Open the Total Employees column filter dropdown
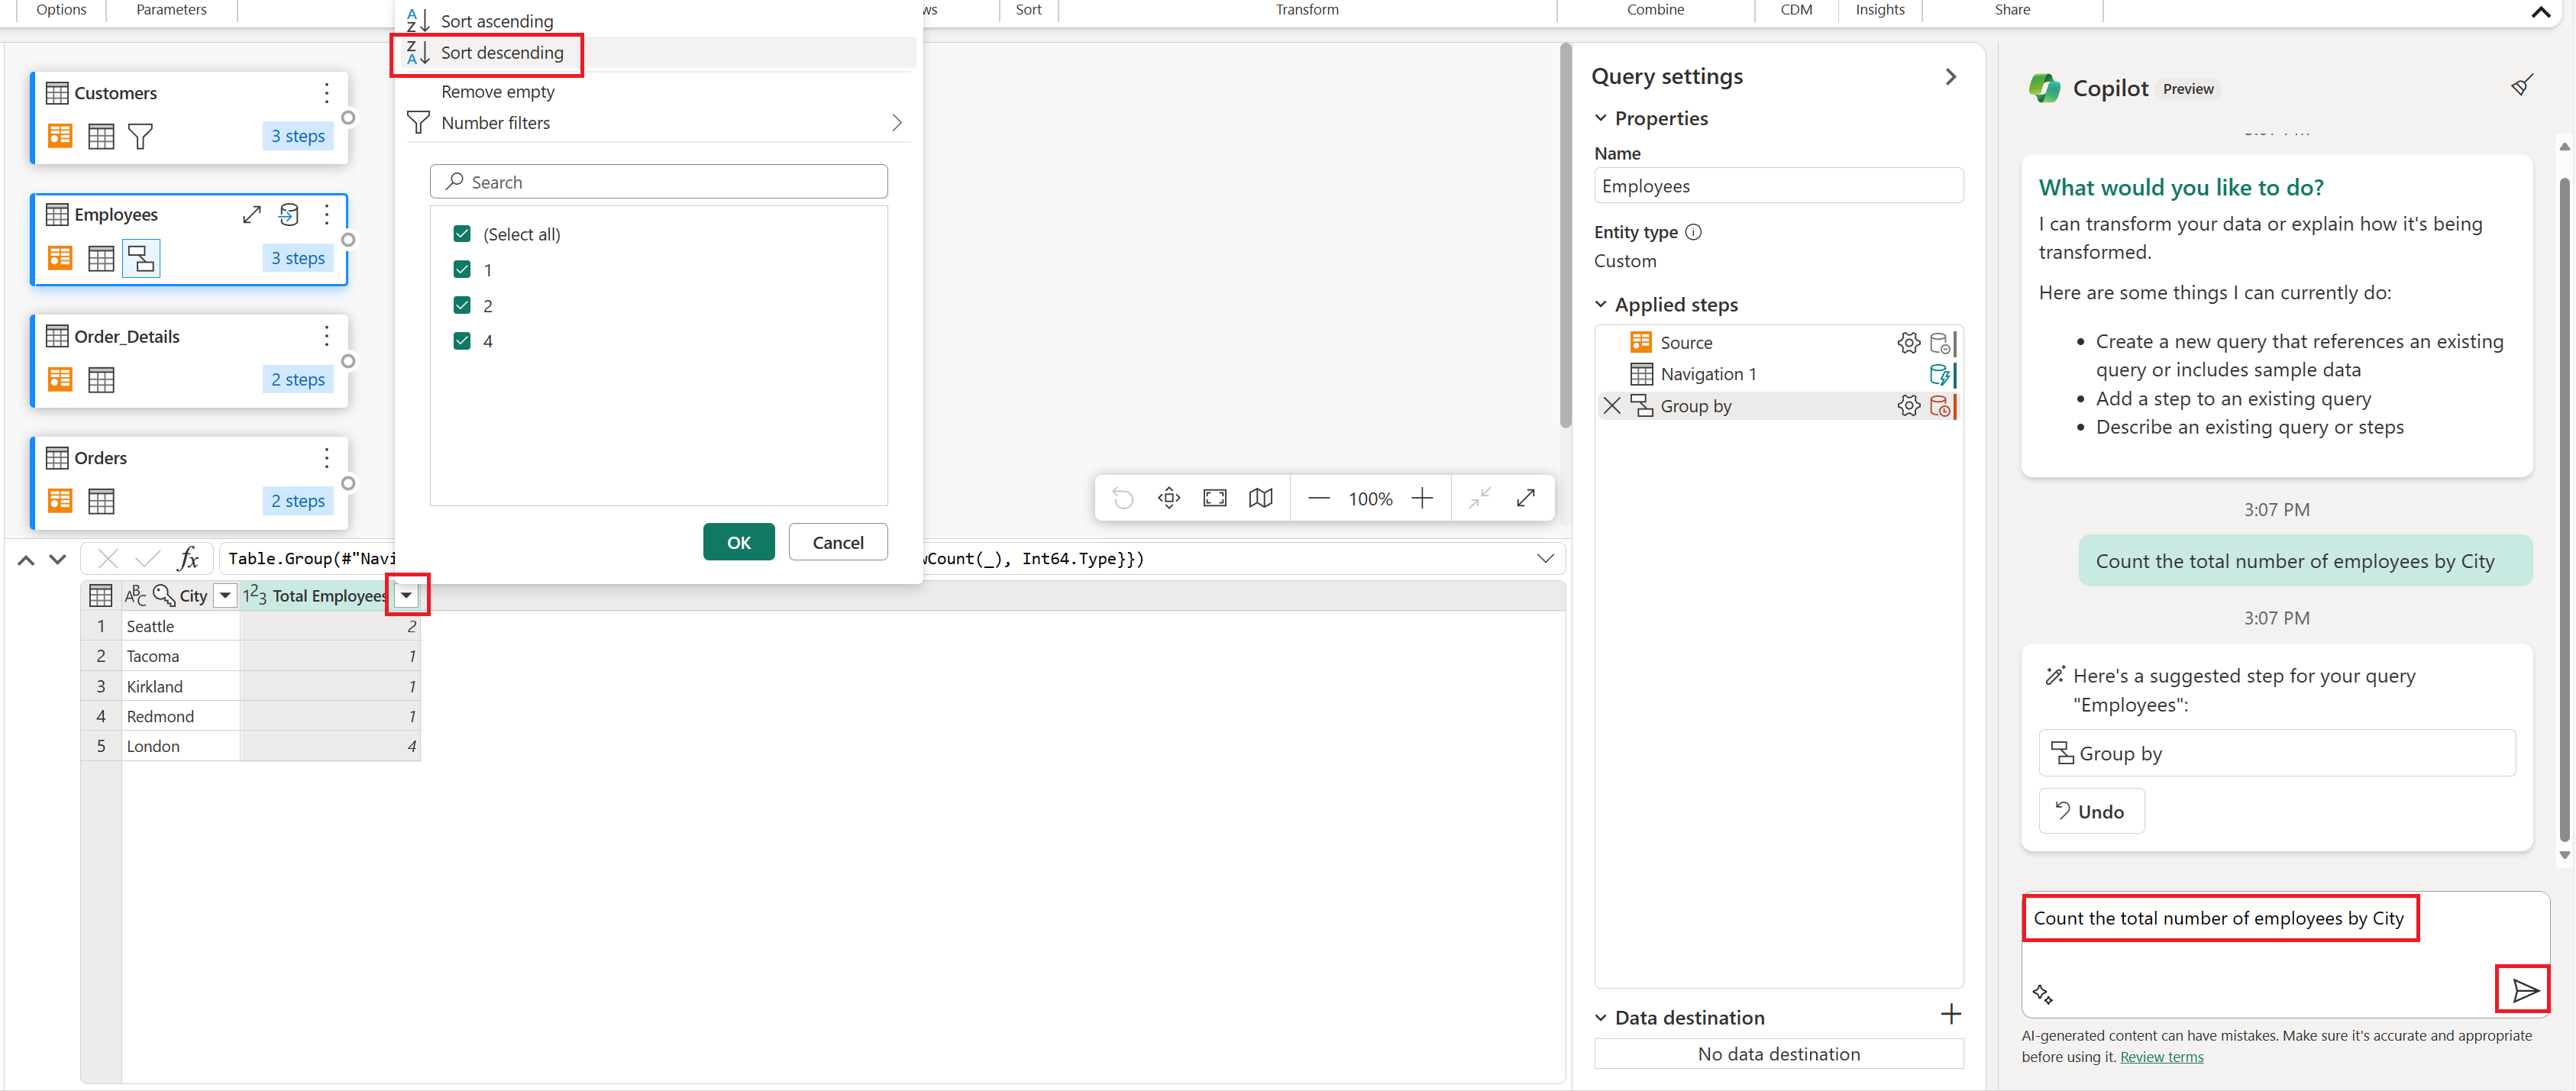Image resolution: width=2576 pixels, height=1091 pixels. coord(406,595)
